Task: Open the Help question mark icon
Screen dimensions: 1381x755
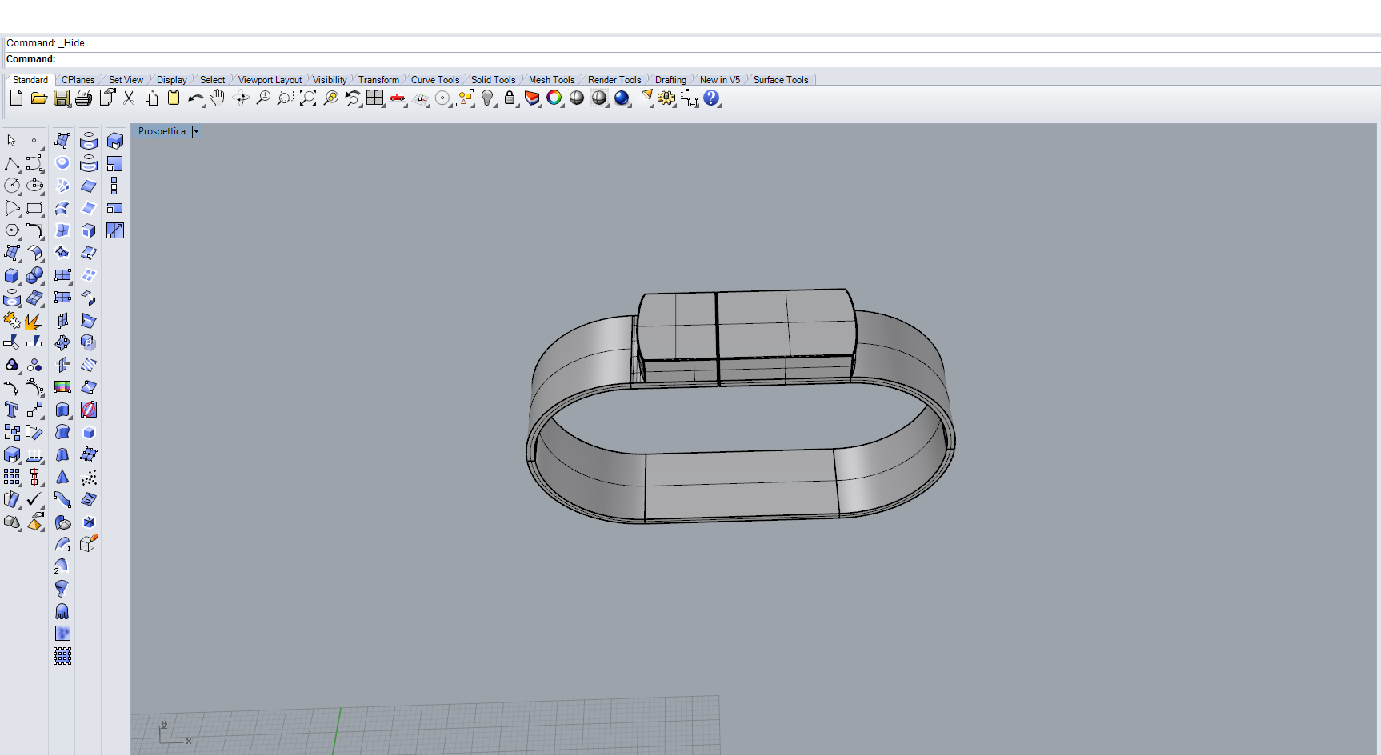Action: click(x=711, y=98)
